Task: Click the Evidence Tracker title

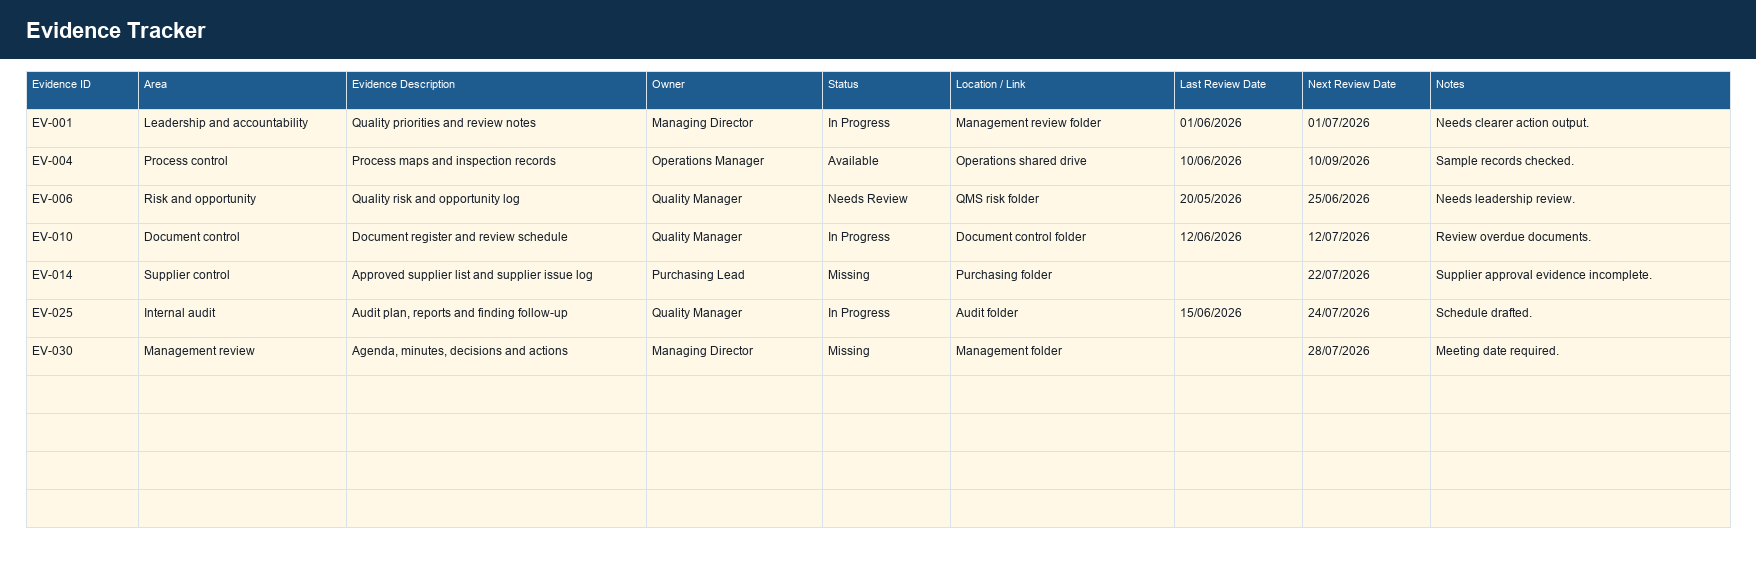Action: (116, 31)
